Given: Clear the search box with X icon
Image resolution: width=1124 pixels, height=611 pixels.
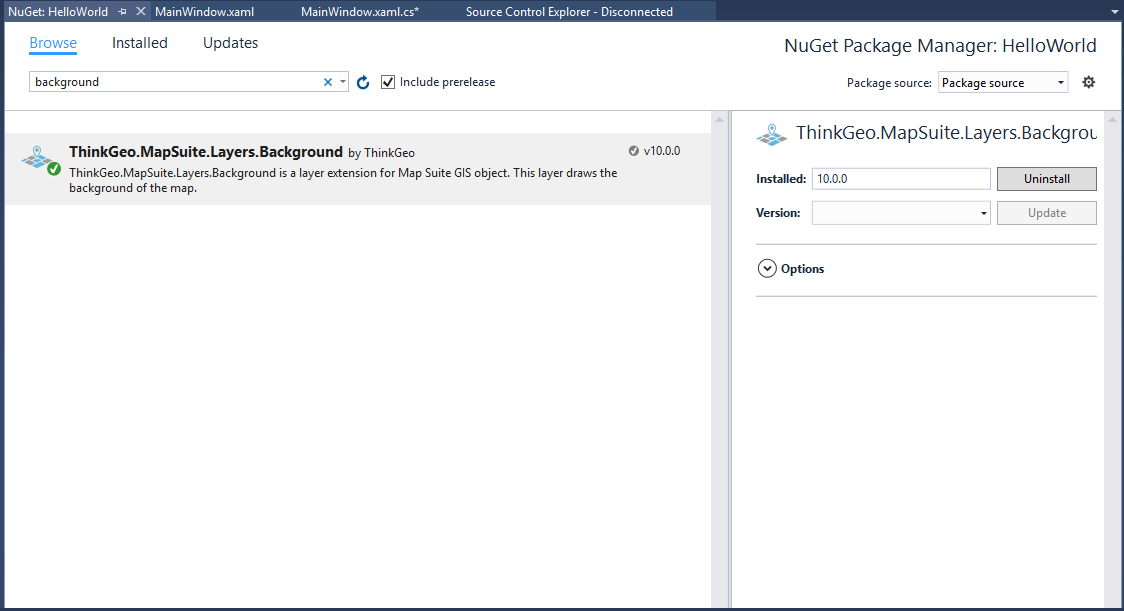Looking at the screenshot, I should coord(328,82).
